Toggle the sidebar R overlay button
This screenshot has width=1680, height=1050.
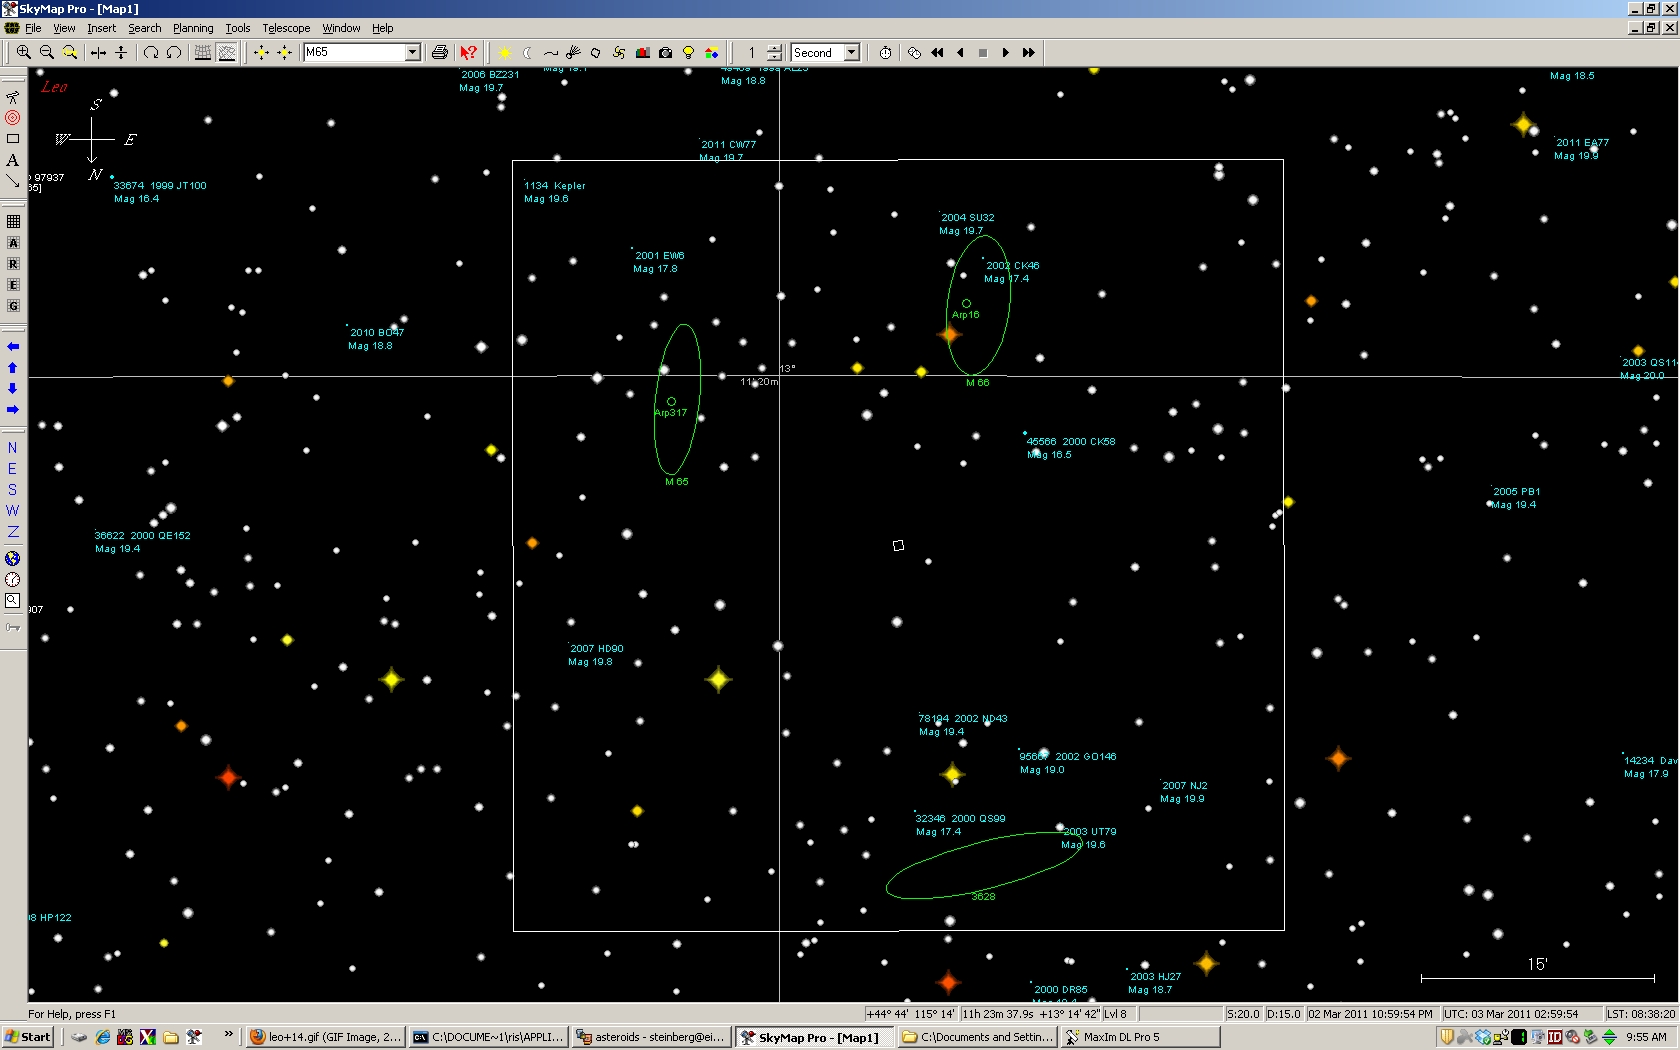13,264
